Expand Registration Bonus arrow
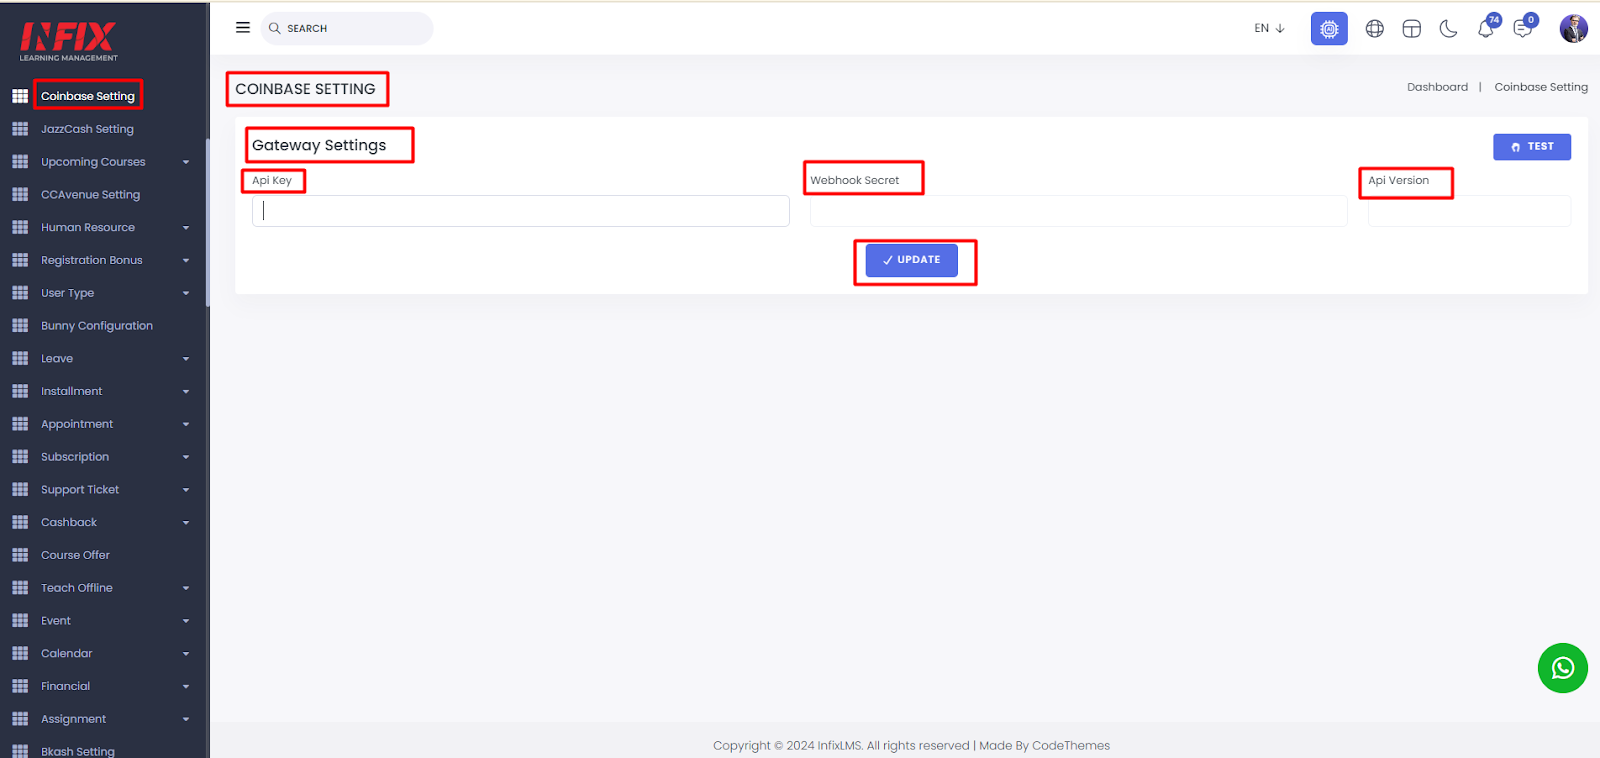This screenshot has height=758, width=1600. [x=186, y=261]
